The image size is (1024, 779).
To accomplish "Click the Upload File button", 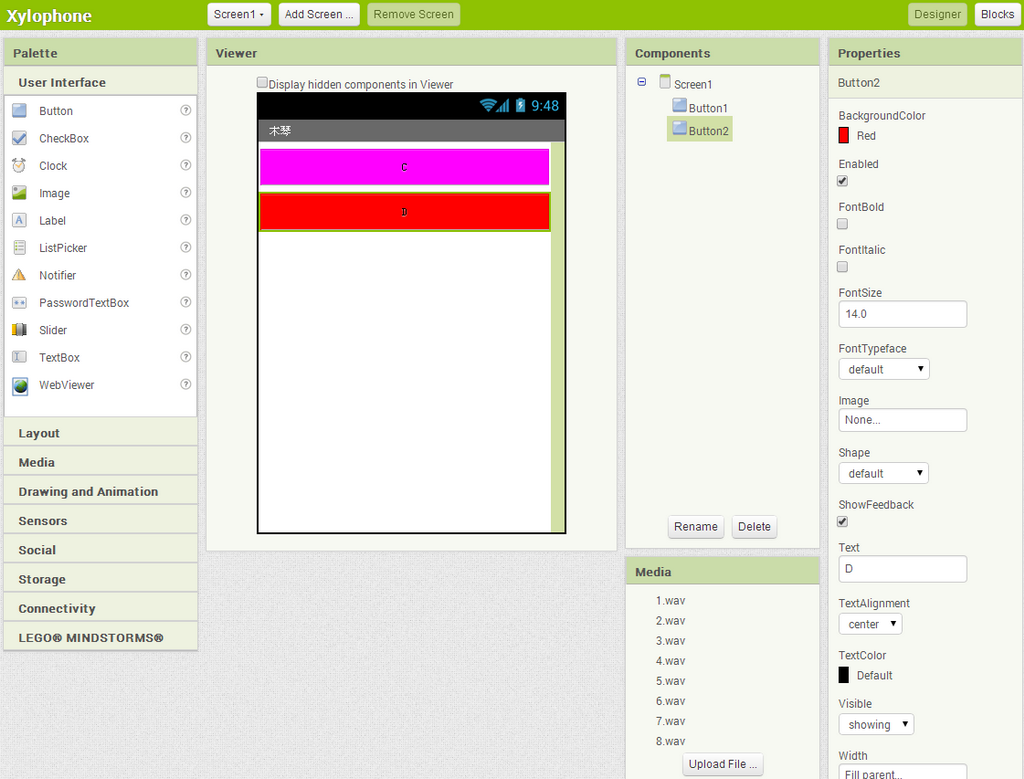I will [x=723, y=764].
